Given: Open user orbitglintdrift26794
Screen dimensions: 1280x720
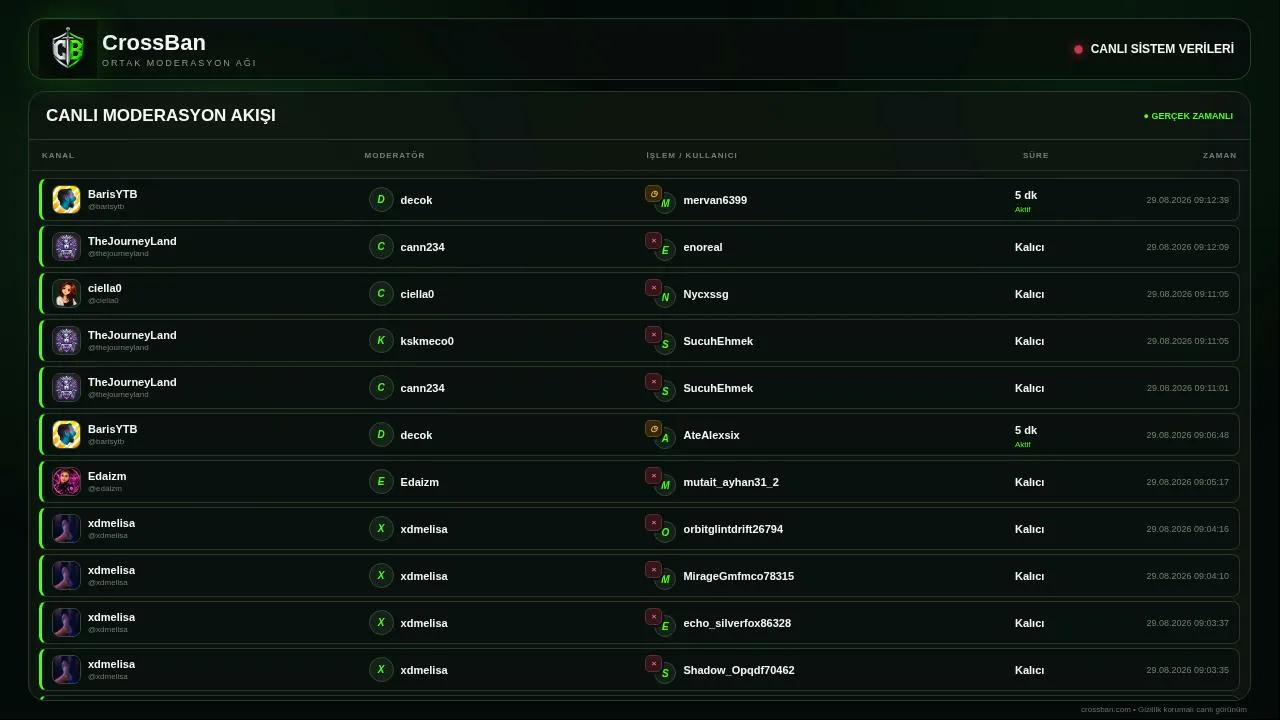Looking at the screenshot, I should point(733,529).
